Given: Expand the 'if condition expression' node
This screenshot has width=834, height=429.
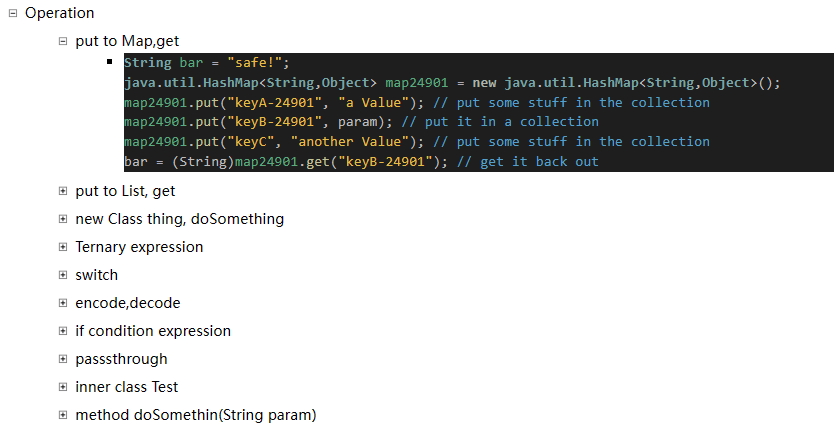Looking at the screenshot, I should point(63,330).
